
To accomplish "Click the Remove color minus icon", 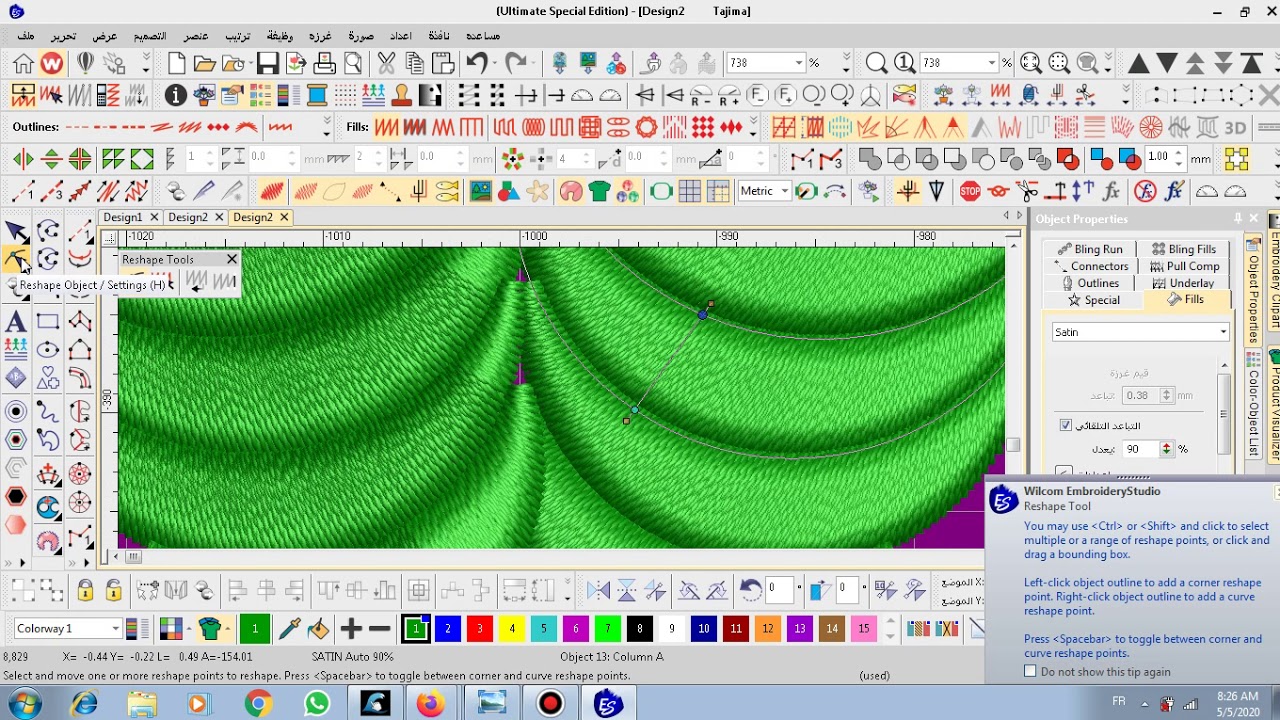I will click(379, 629).
